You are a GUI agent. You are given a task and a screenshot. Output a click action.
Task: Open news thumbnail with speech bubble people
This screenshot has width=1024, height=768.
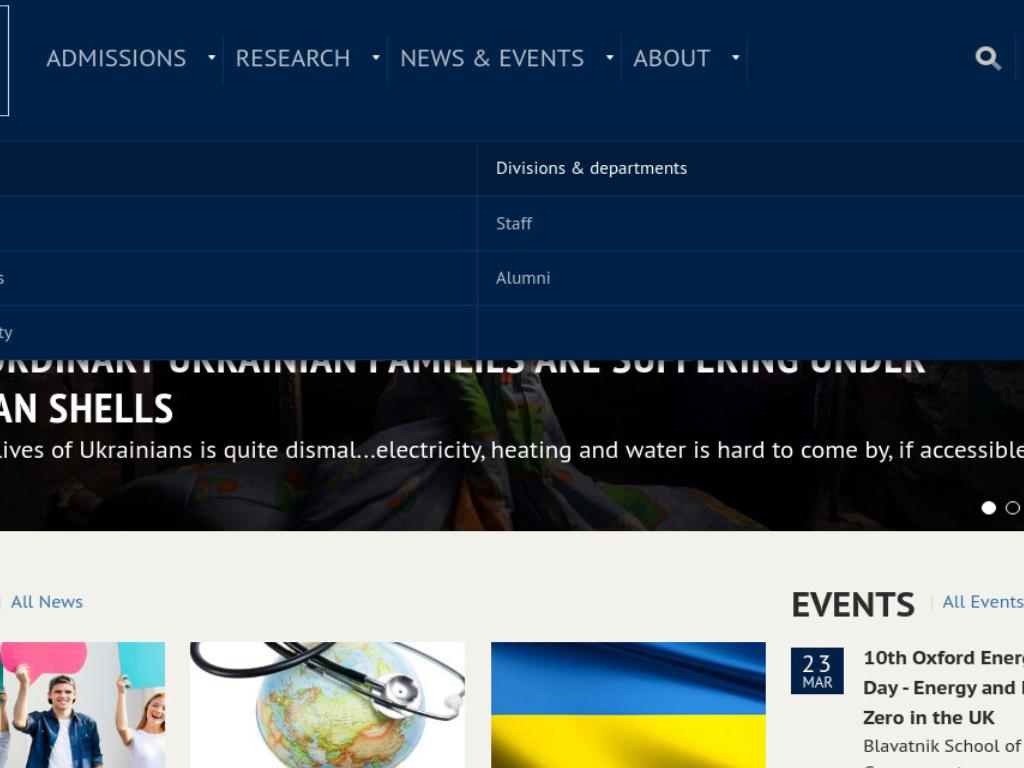(82, 705)
